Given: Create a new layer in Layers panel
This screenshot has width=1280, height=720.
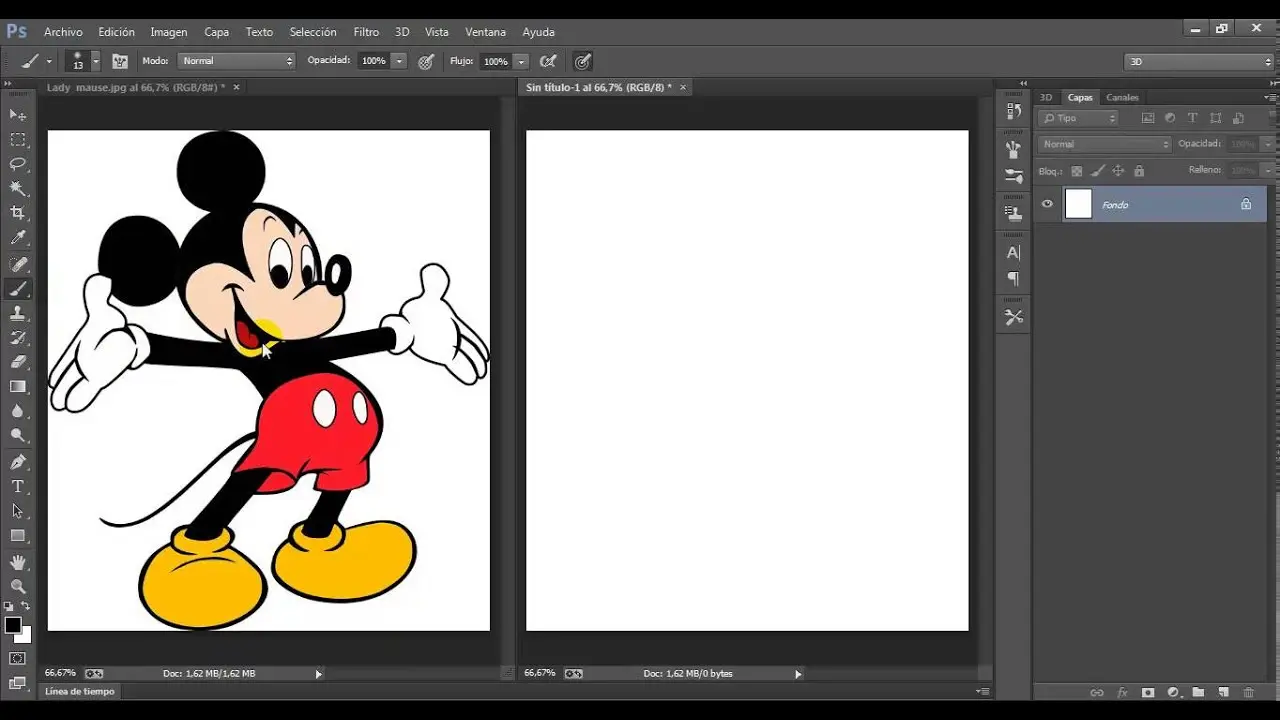Looking at the screenshot, I should pyautogui.click(x=1222, y=692).
